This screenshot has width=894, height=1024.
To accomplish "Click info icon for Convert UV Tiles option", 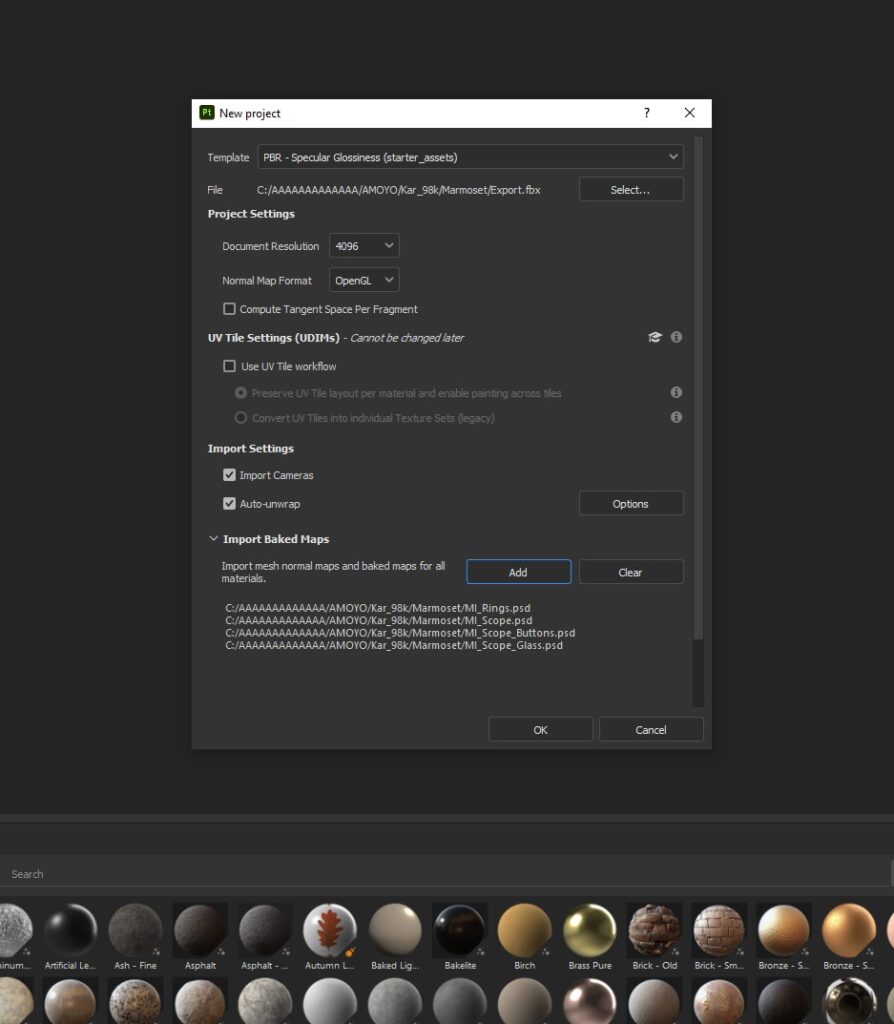I will 677,417.
